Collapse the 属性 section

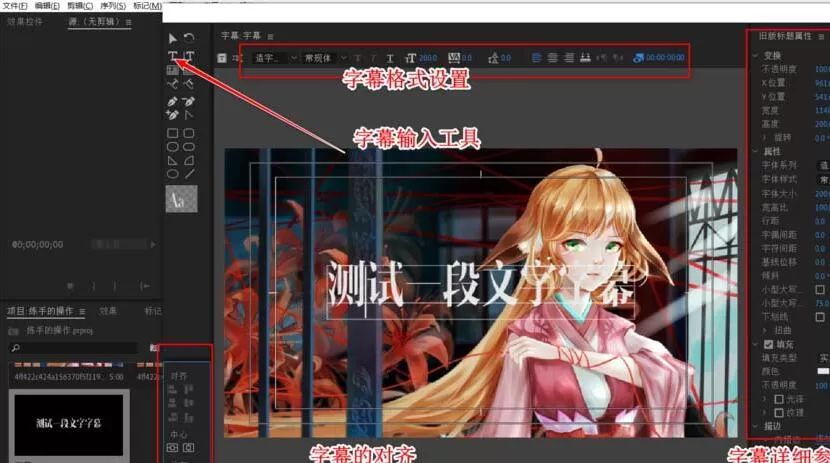[x=755, y=151]
